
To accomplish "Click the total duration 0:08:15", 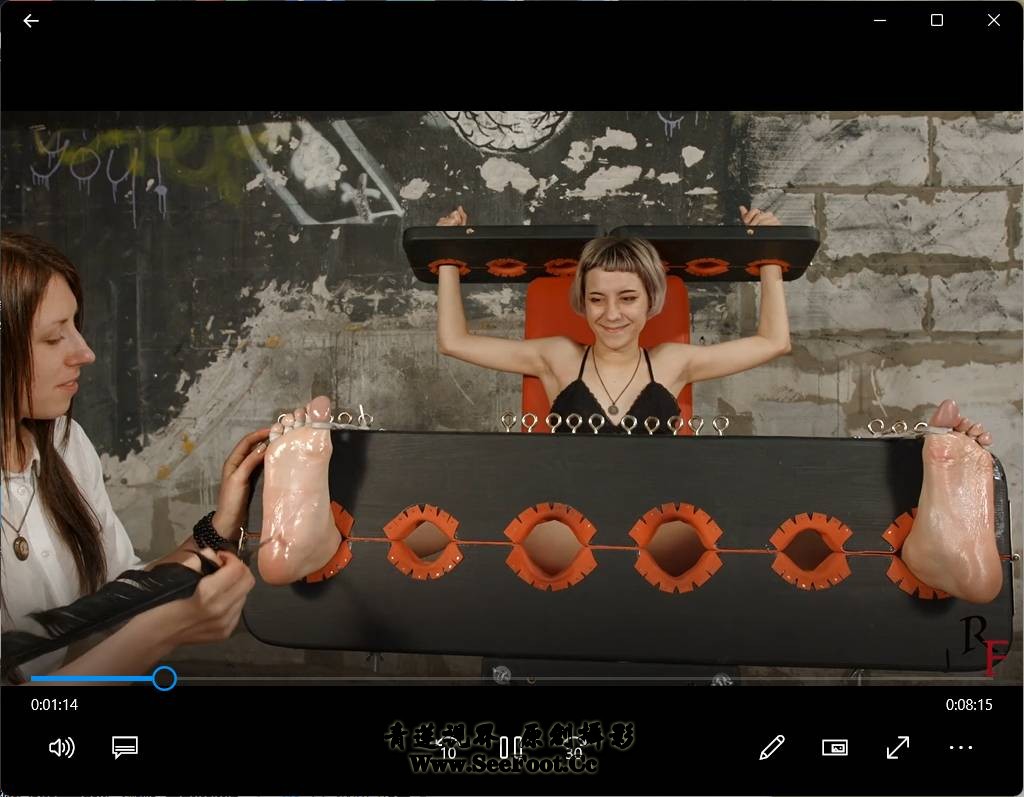I will tap(969, 705).
